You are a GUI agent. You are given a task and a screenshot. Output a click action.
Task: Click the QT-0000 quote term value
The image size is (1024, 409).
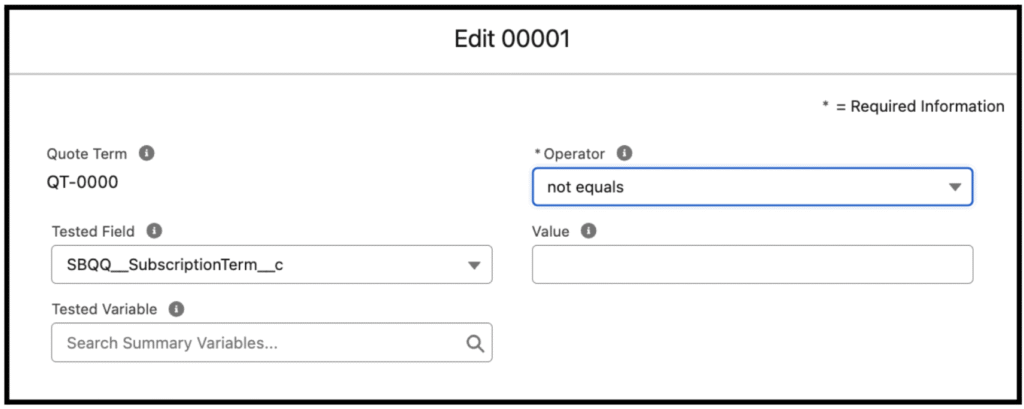coord(83,182)
